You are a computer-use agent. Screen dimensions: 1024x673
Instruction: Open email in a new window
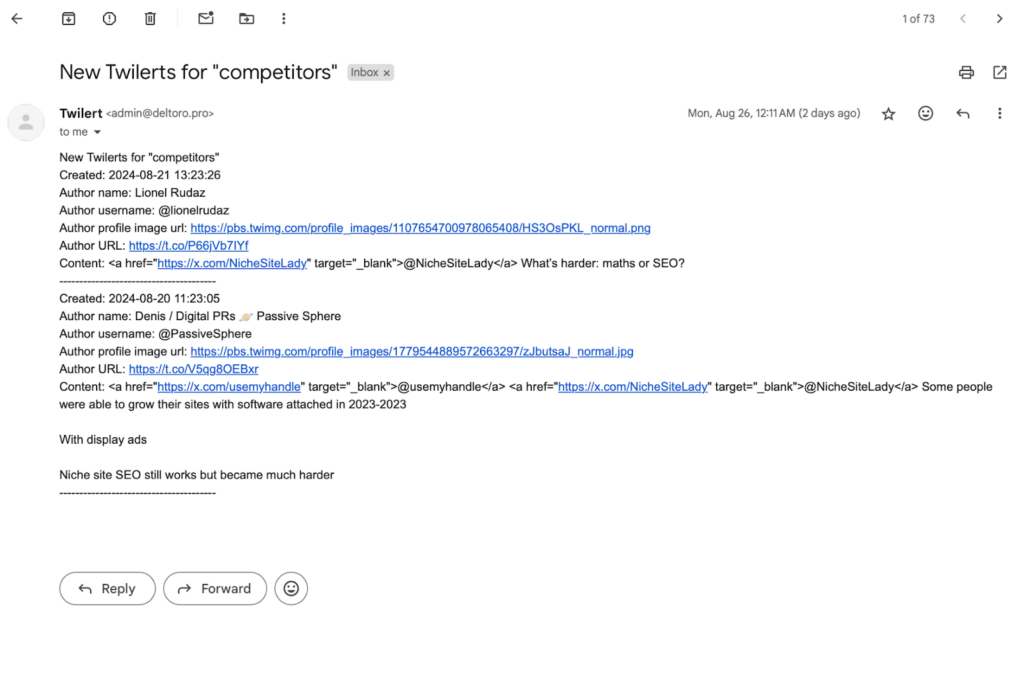pyautogui.click(x=999, y=72)
